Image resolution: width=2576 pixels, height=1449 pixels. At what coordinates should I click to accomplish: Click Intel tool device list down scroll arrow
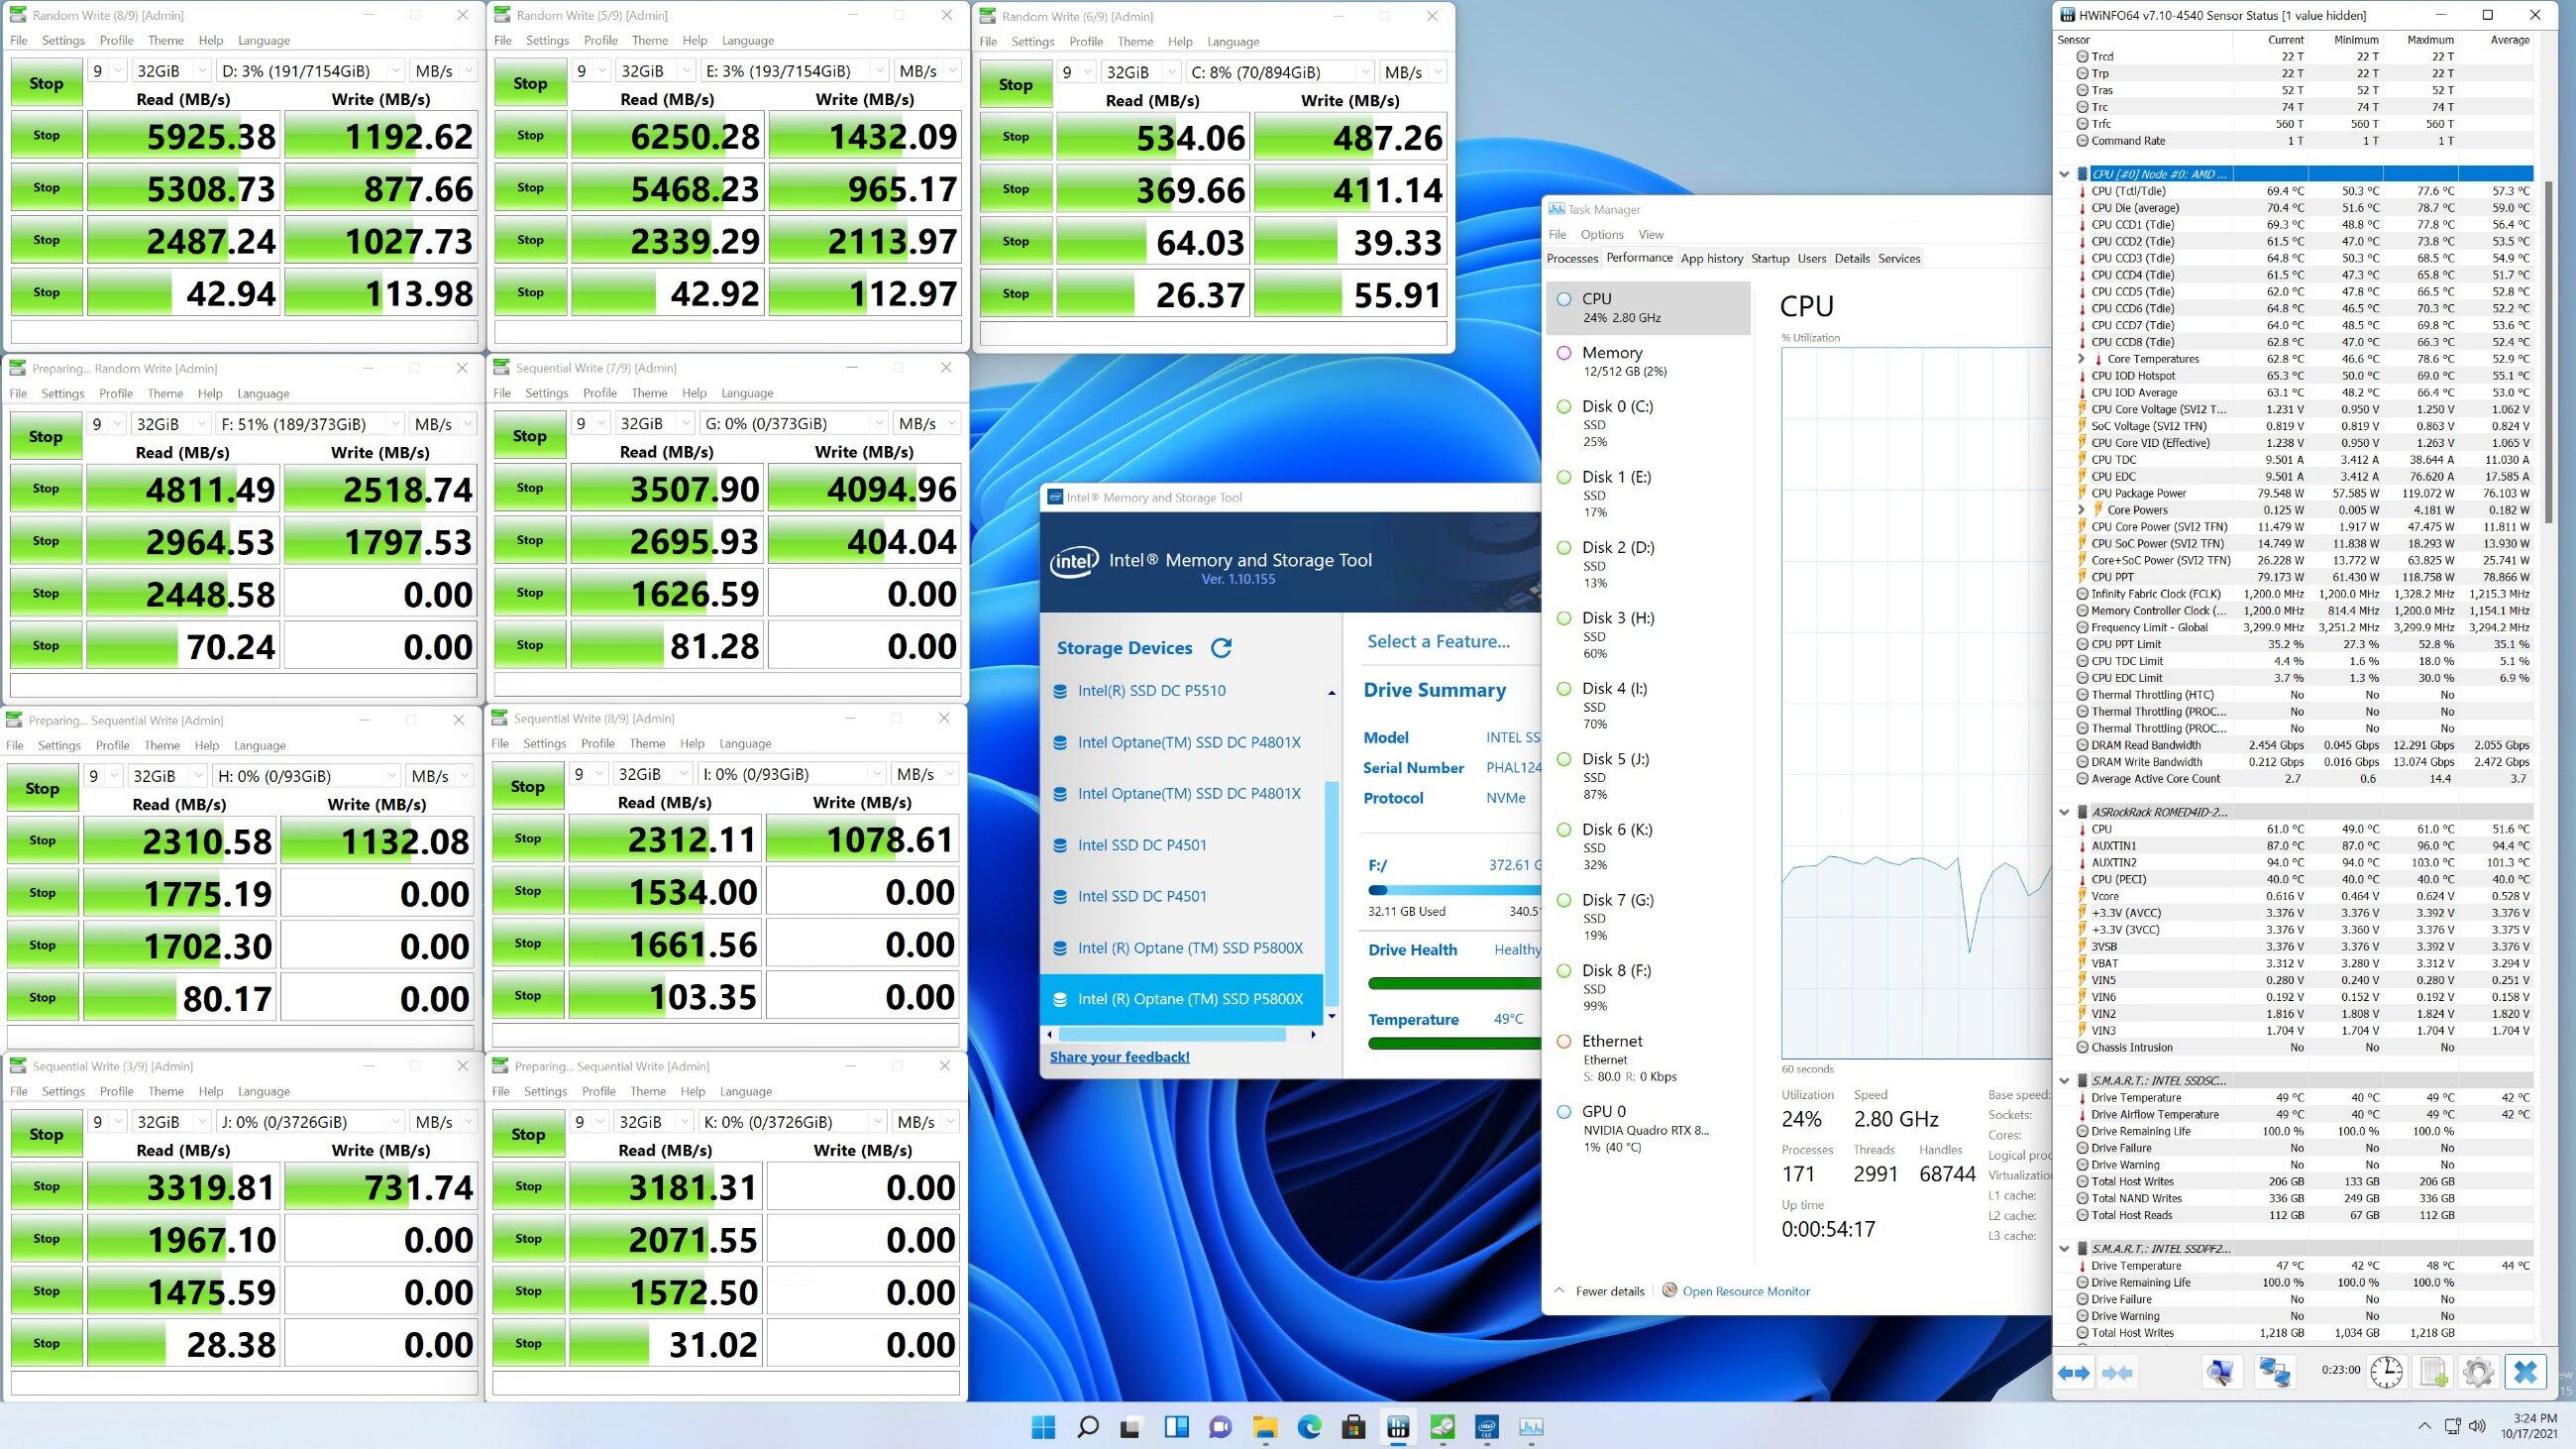tap(1331, 1016)
